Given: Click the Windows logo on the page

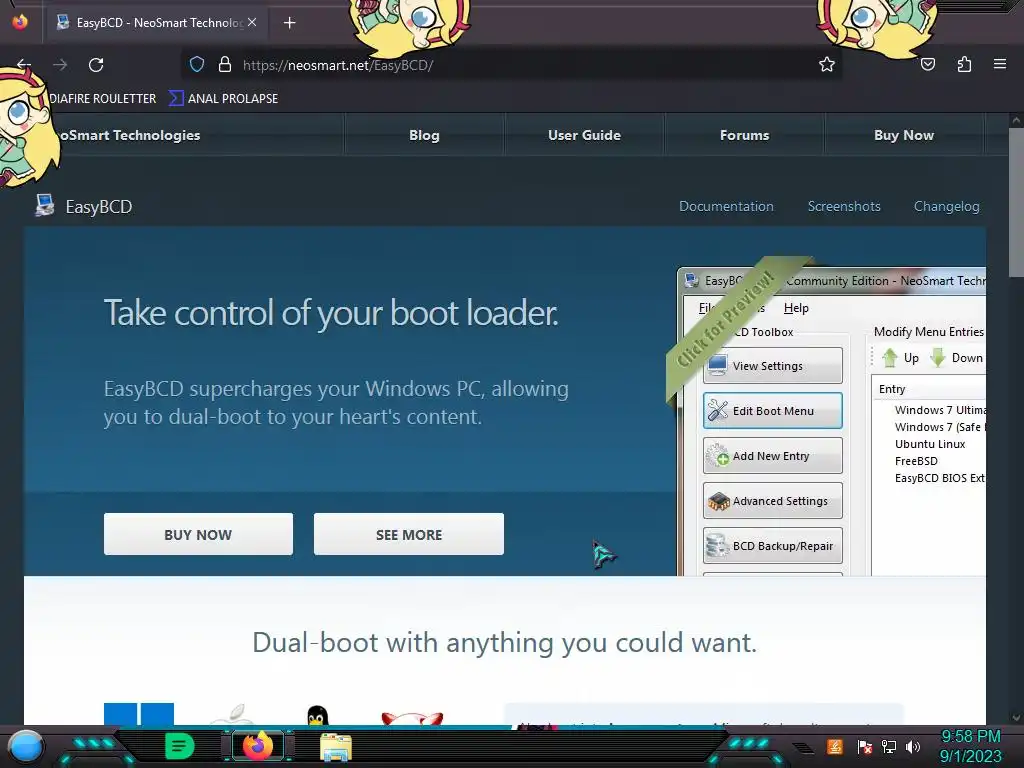Looking at the screenshot, I should (x=139, y=714).
